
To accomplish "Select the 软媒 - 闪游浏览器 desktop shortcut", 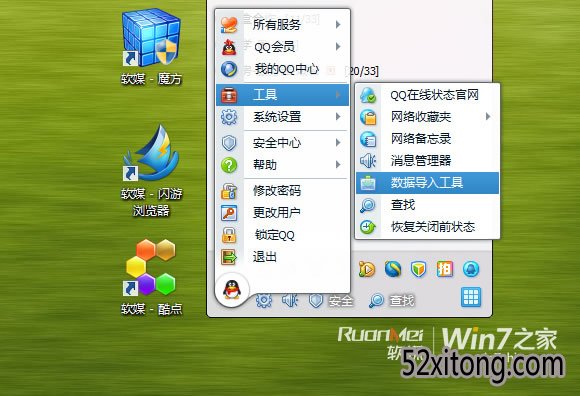I will click(x=151, y=171).
